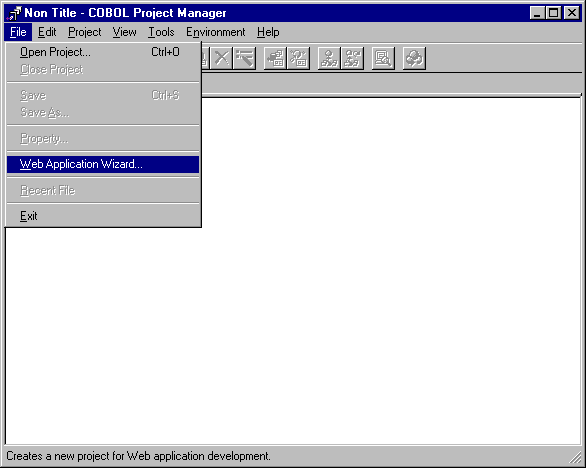The height and width of the screenshot is (468, 586).
Task: Click the COBOL Project Manager title bar icon
Action: [14, 13]
